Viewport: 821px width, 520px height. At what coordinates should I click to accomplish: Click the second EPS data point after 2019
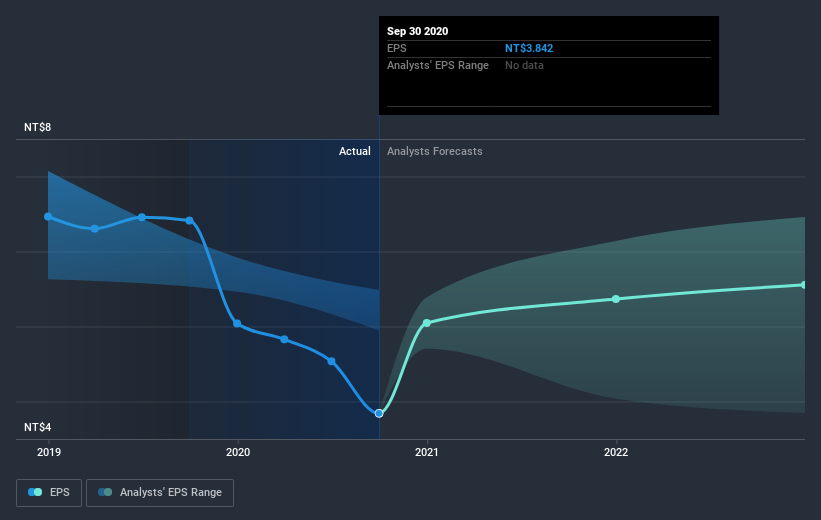95,229
